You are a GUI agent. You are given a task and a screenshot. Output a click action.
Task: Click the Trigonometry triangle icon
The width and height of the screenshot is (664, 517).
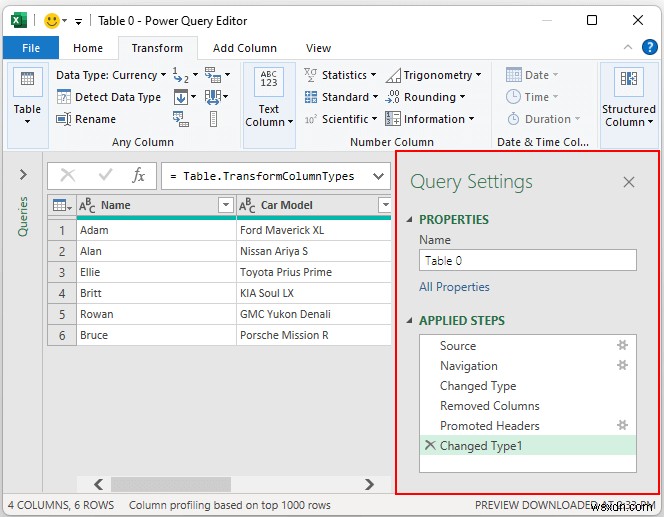[393, 75]
